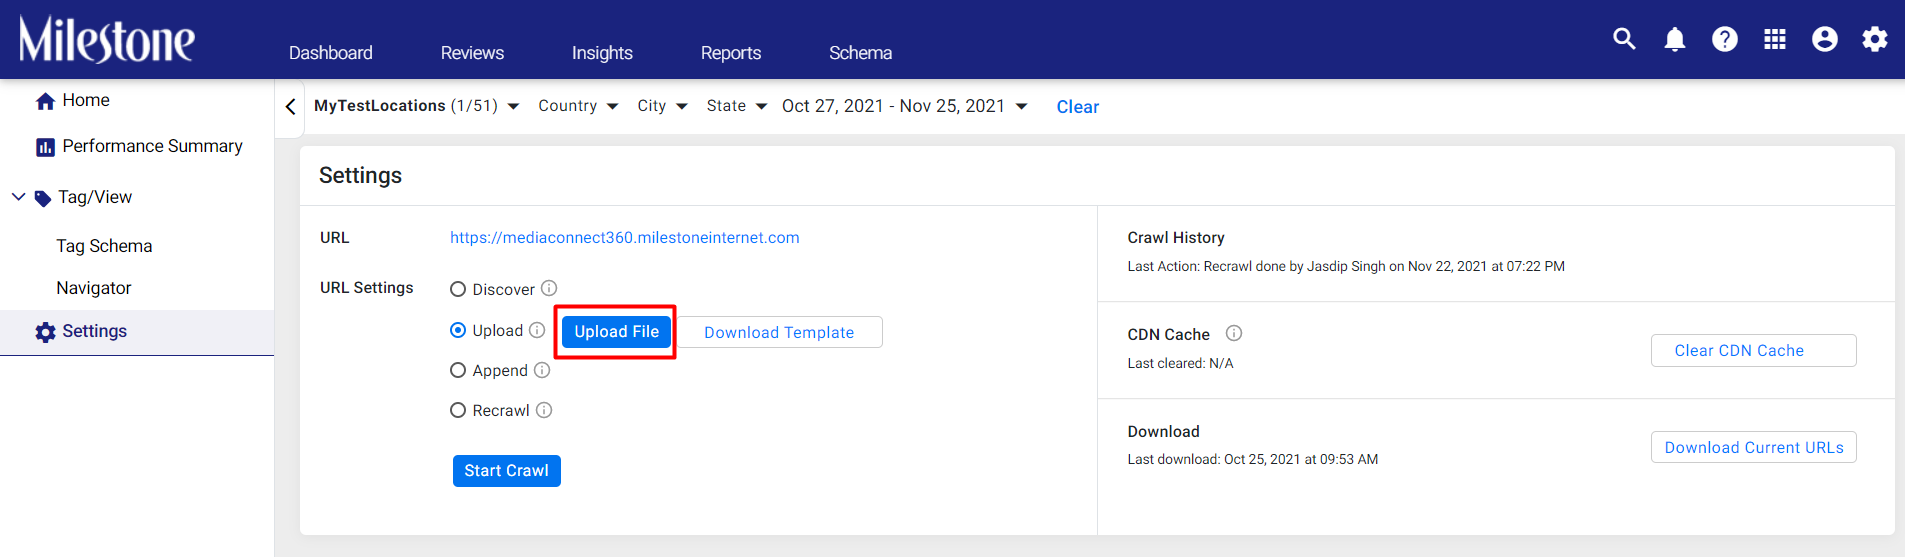Open the Country filter dropdown
Screen dimensions: 1905x557
[x=578, y=106]
